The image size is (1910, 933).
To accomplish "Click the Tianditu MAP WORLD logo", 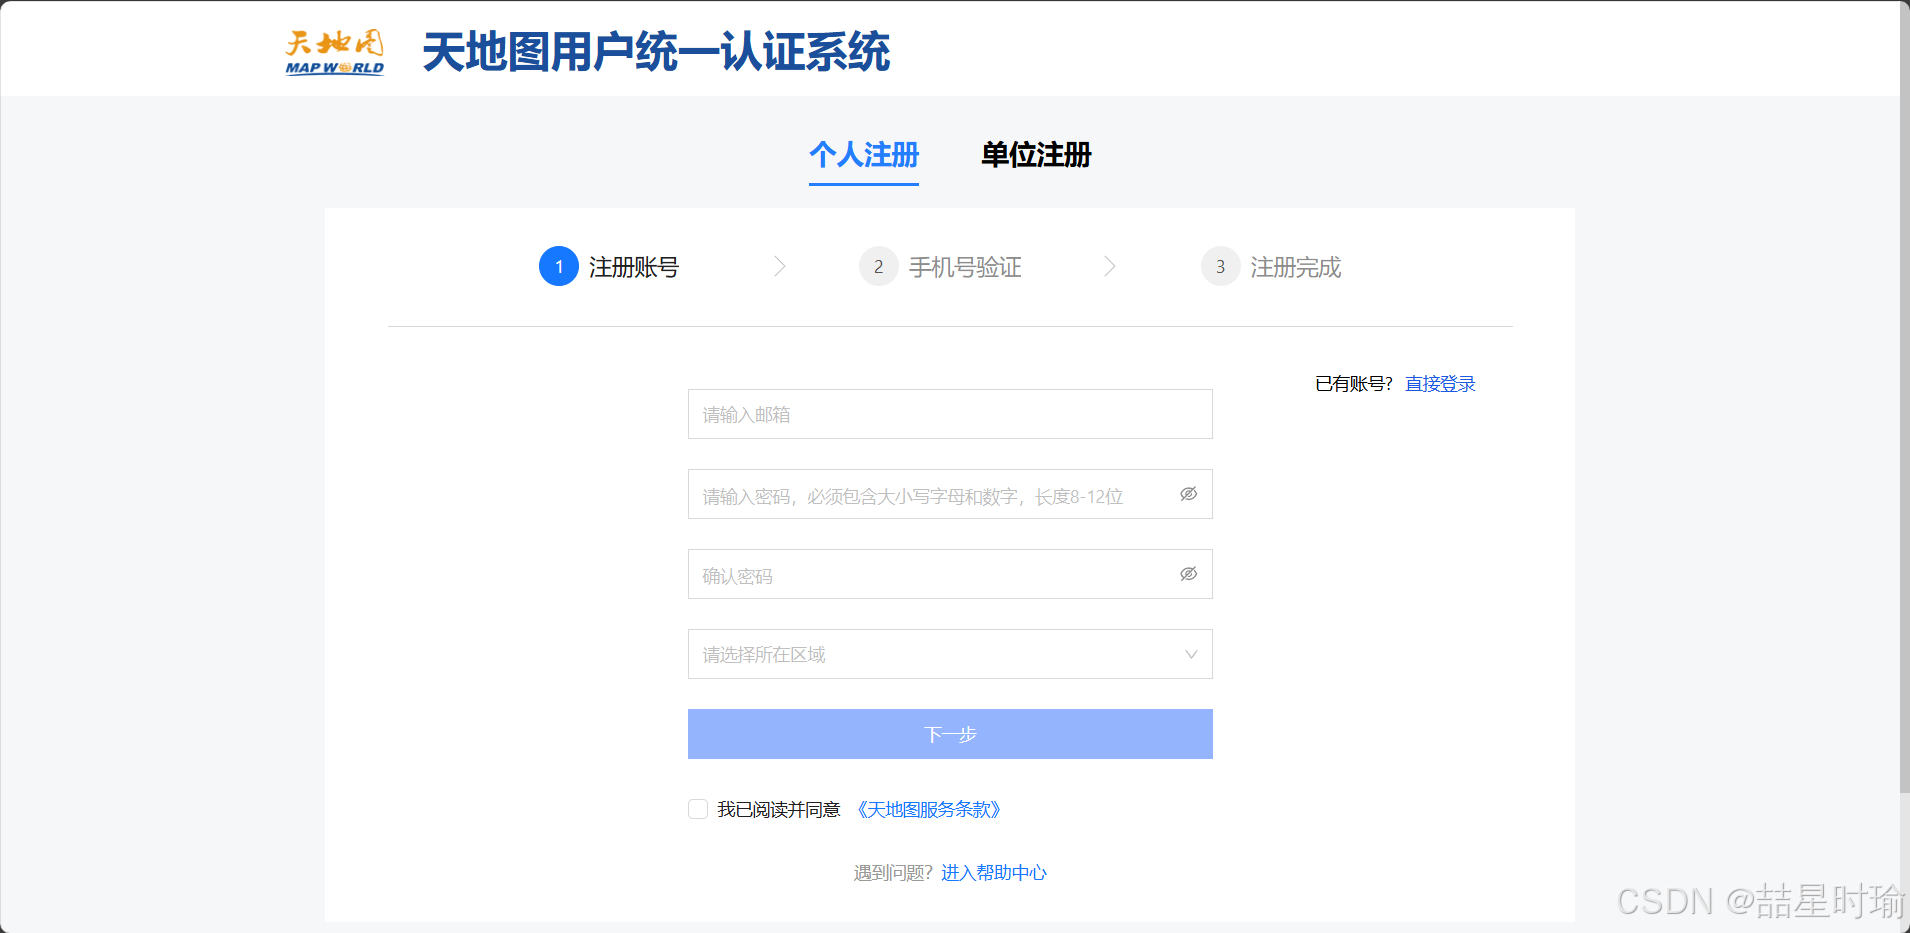I will [335, 53].
